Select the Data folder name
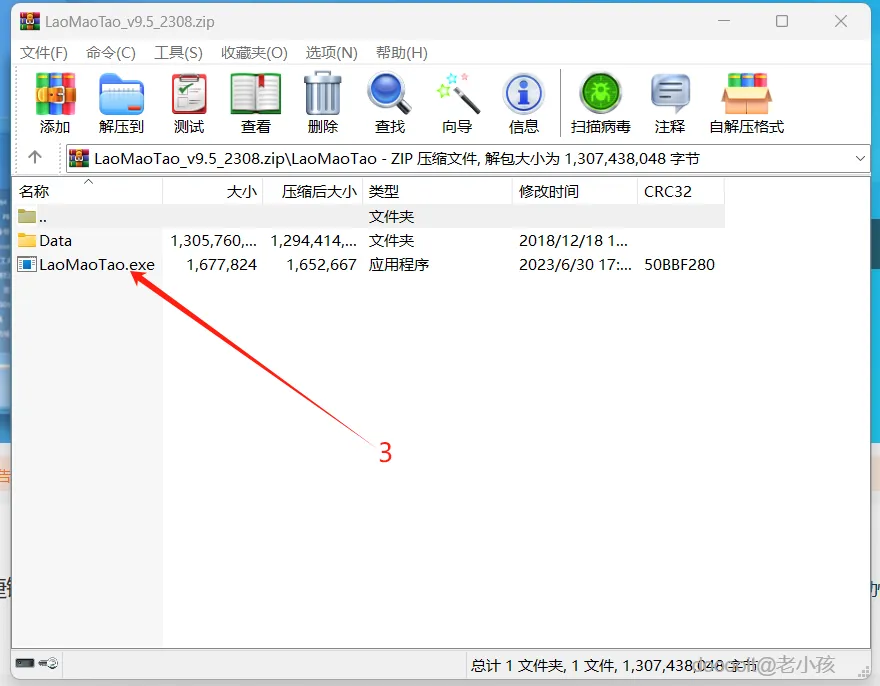 [56, 241]
